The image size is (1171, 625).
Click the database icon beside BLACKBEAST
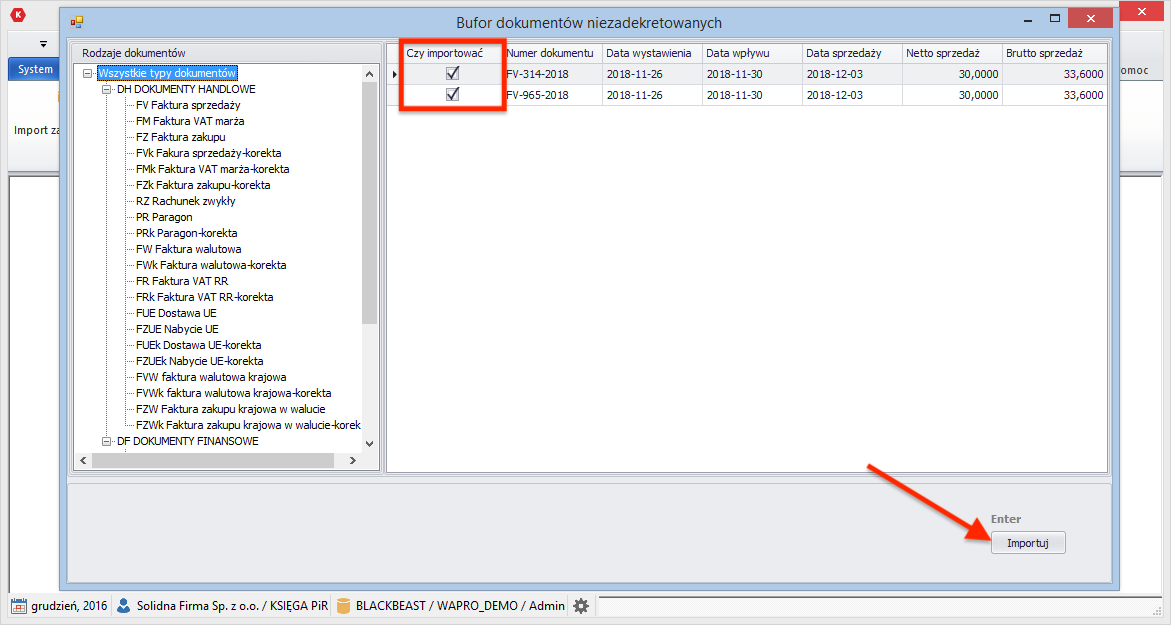tap(343, 605)
